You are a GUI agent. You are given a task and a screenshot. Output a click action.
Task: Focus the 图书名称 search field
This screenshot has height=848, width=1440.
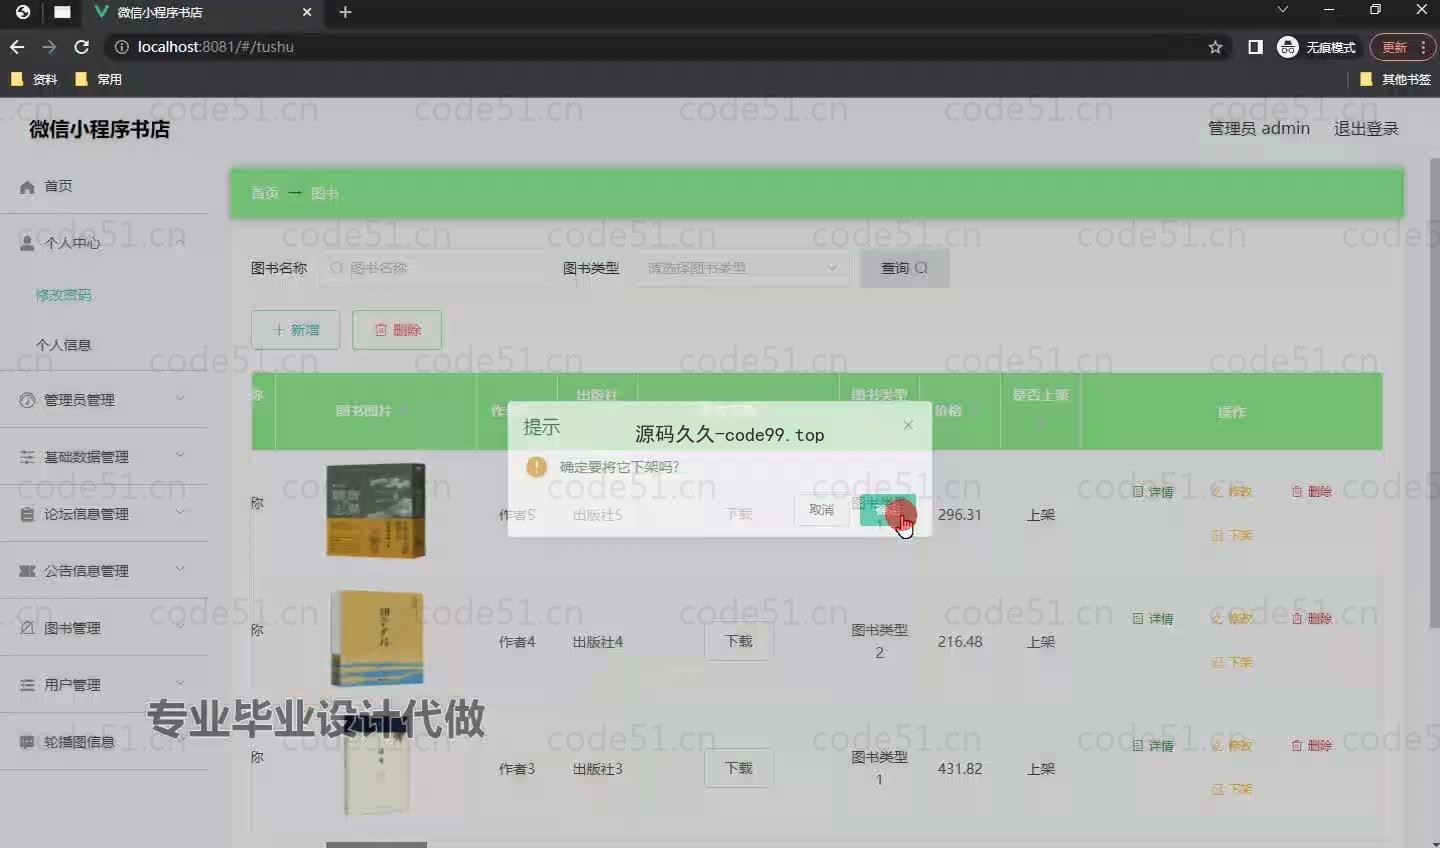pos(435,268)
